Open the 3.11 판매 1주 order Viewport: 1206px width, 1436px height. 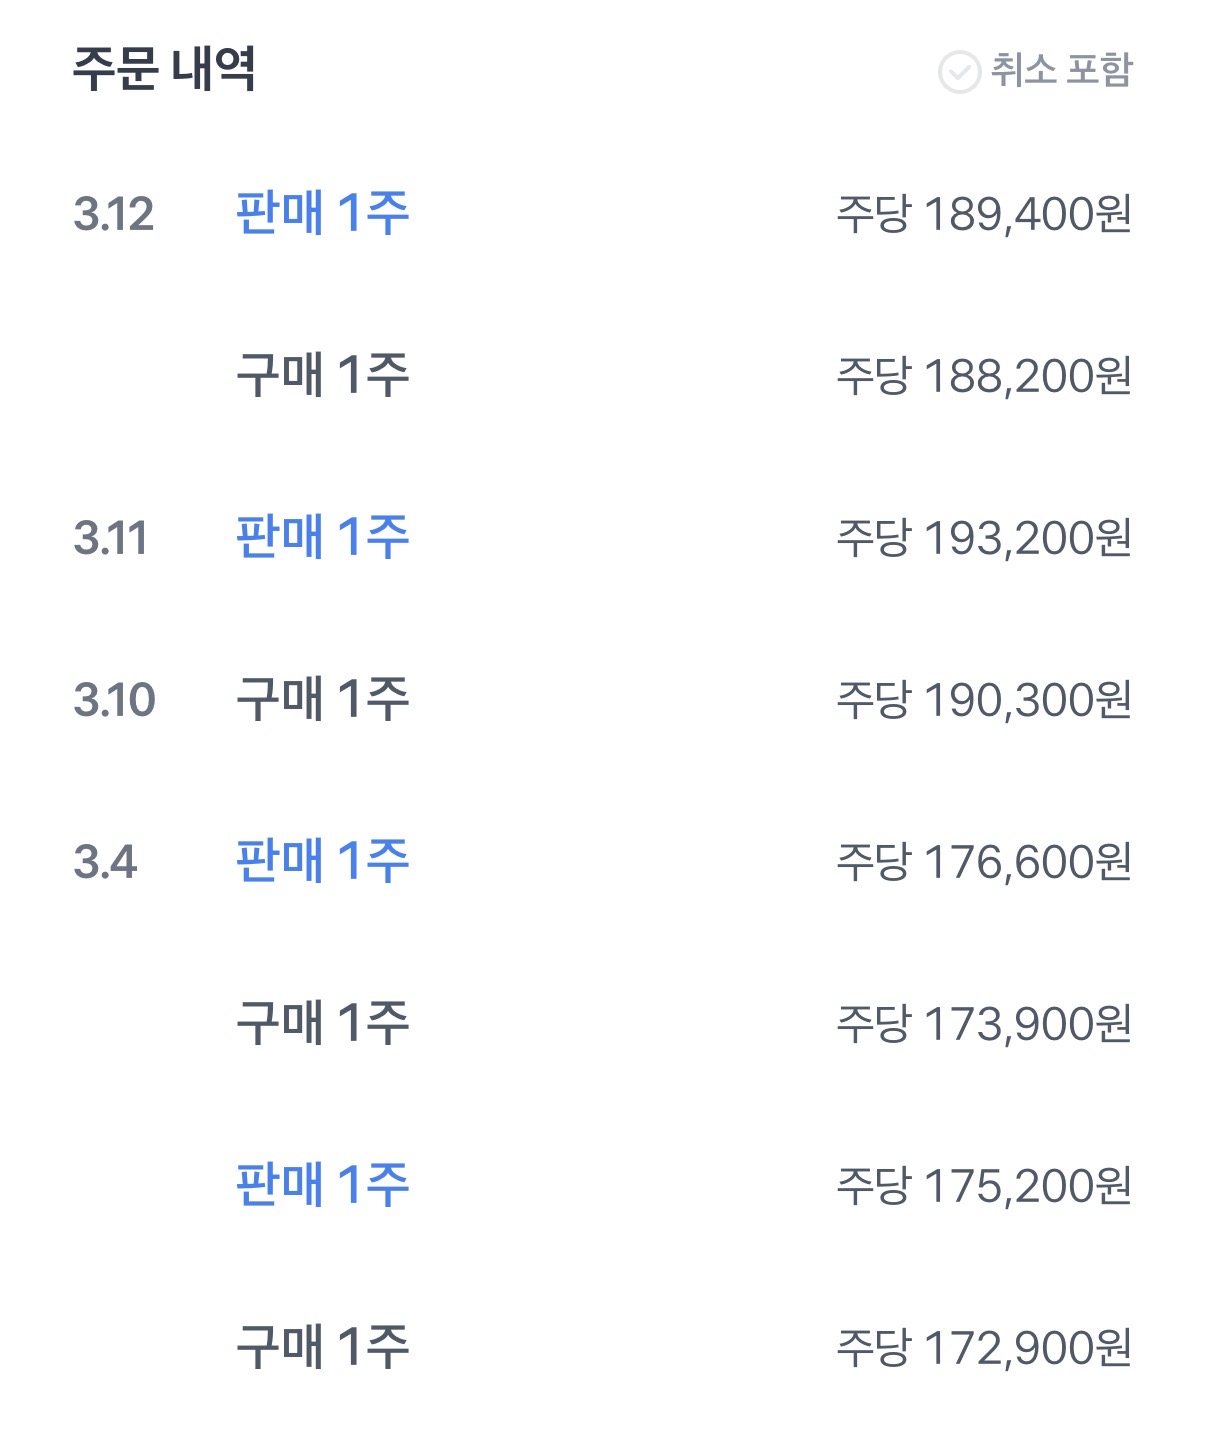(322, 537)
